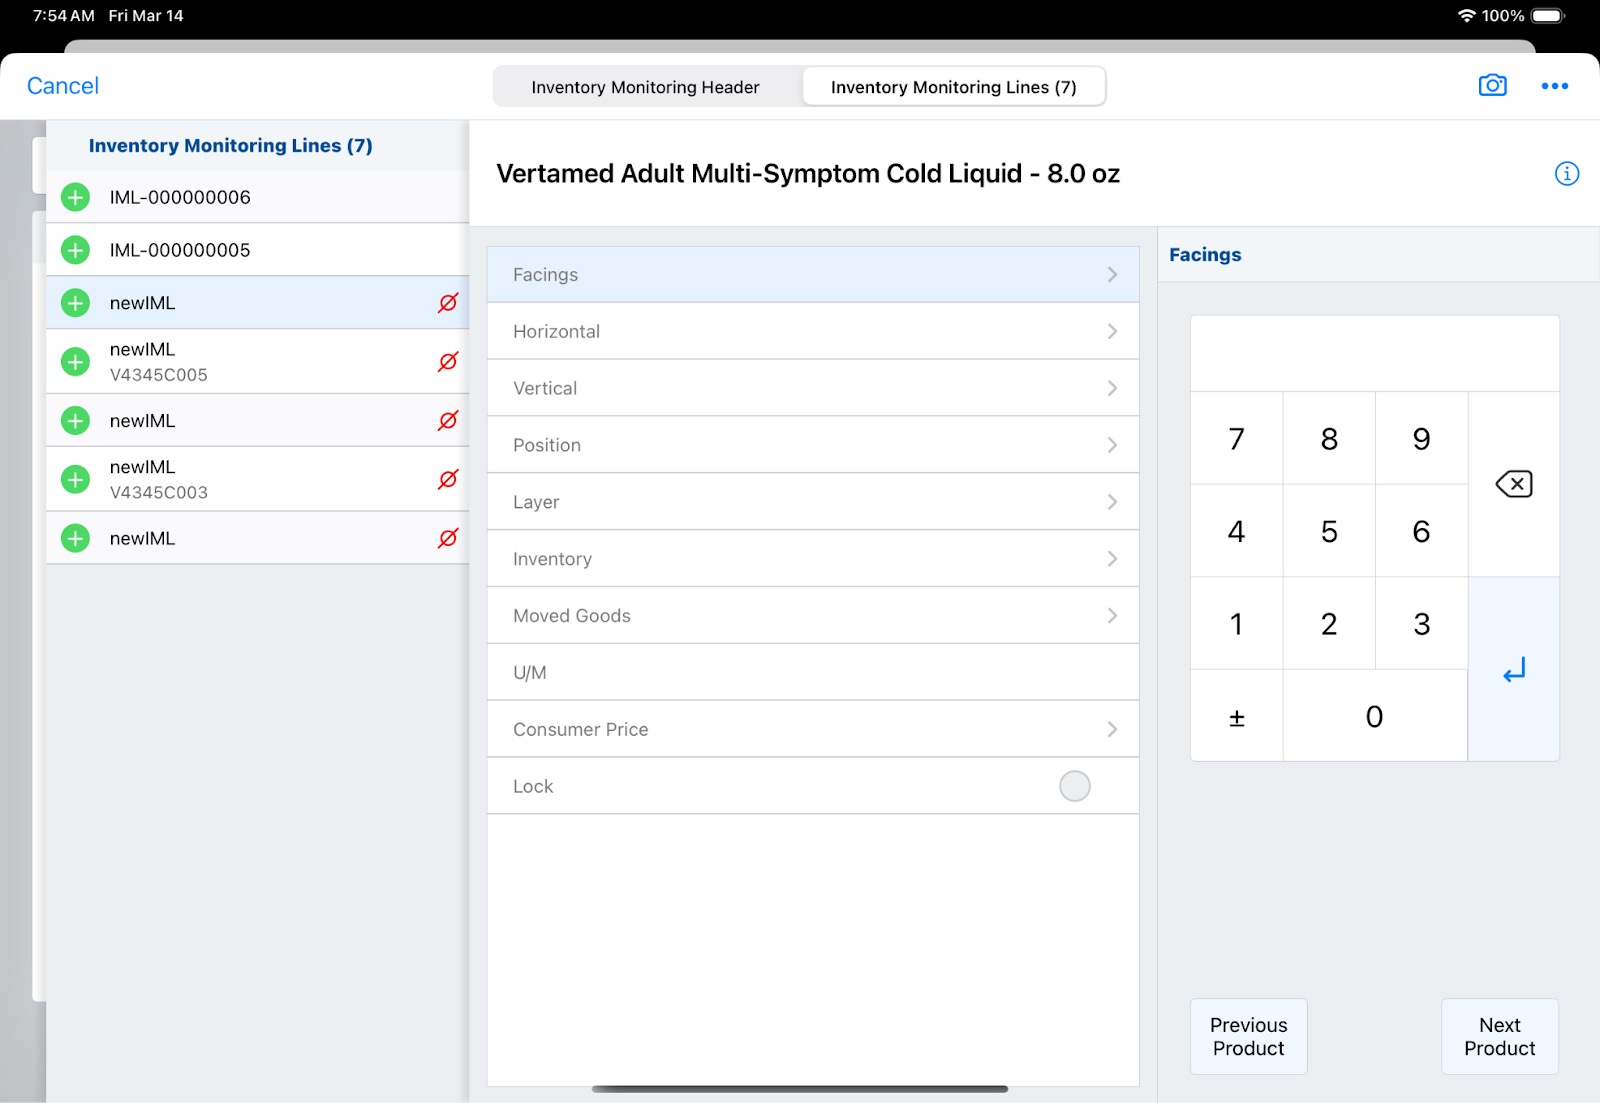Open the three-dot more options menu
Image resolution: width=1600 pixels, height=1103 pixels.
click(x=1554, y=86)
